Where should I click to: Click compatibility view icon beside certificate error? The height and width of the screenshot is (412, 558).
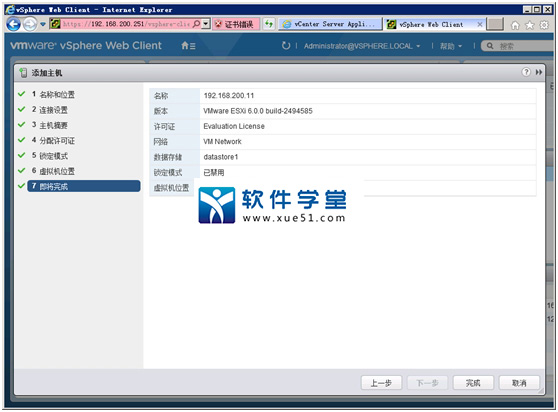point(269,24)
